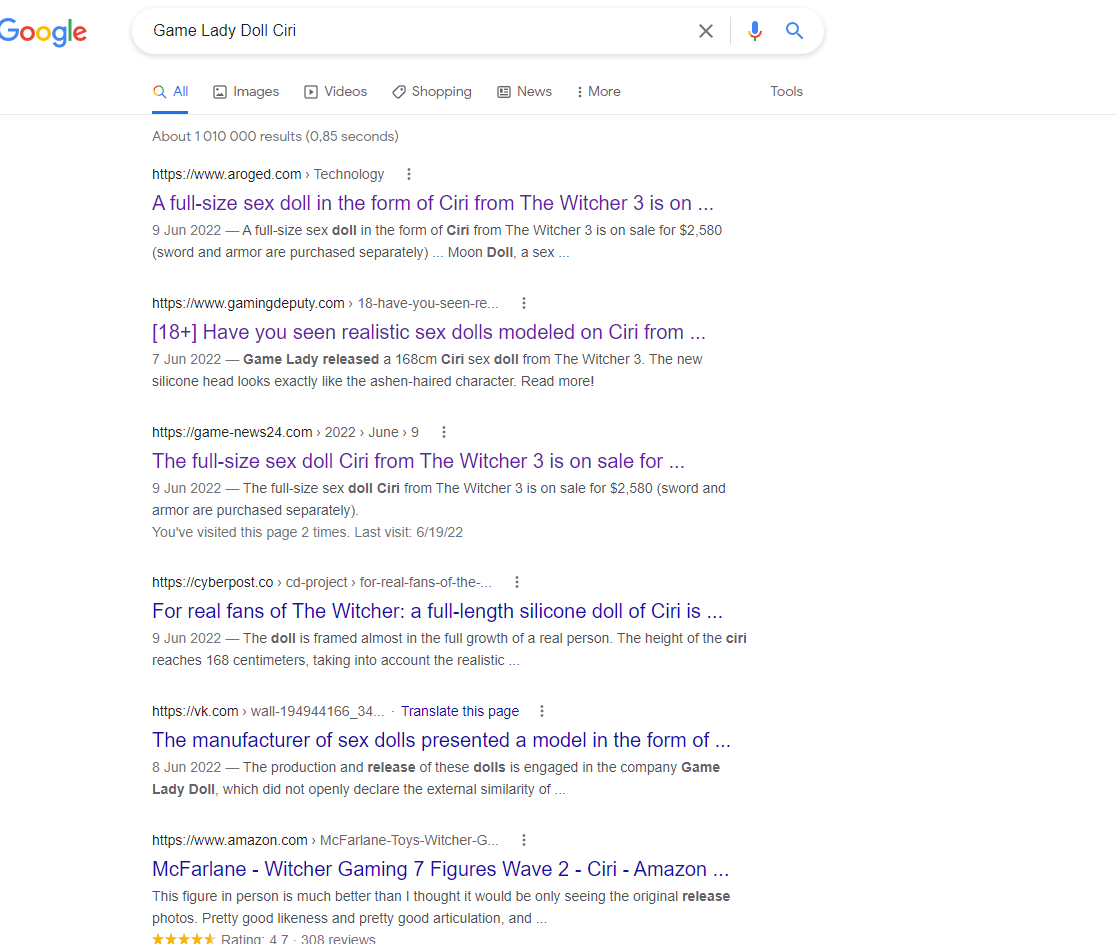Start voice search with microphone icon
1117x944 pixels.
754,31
